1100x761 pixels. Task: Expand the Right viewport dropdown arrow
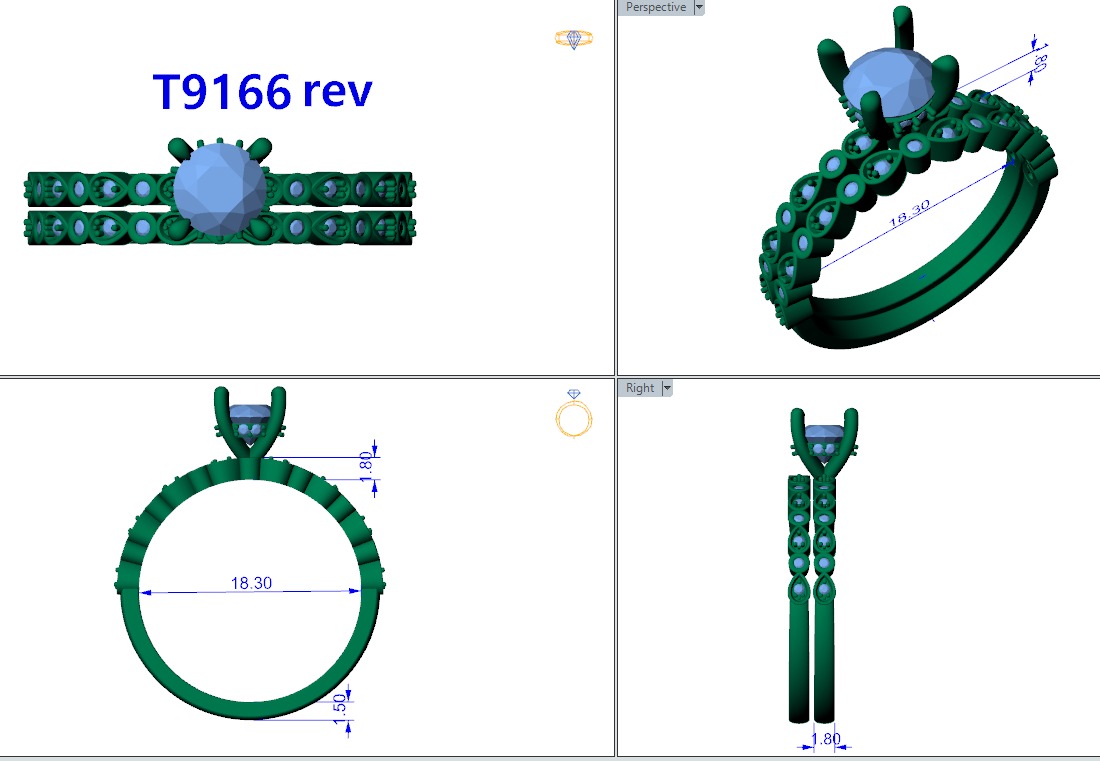667,388
